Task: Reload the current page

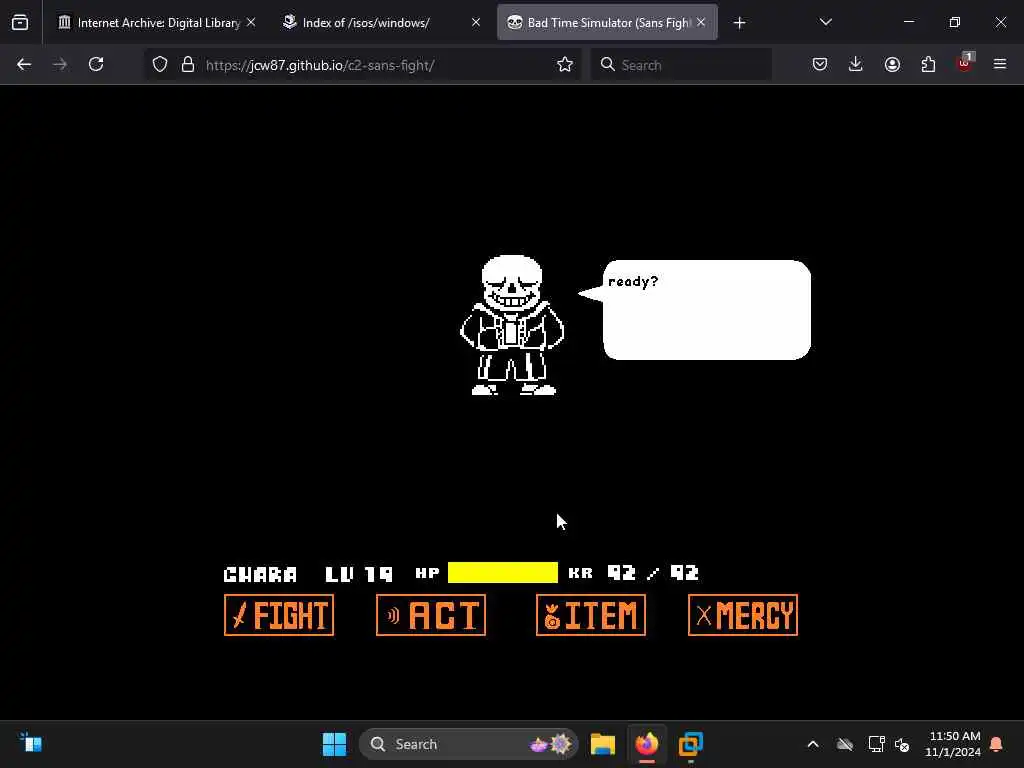Action: [96, 65]
